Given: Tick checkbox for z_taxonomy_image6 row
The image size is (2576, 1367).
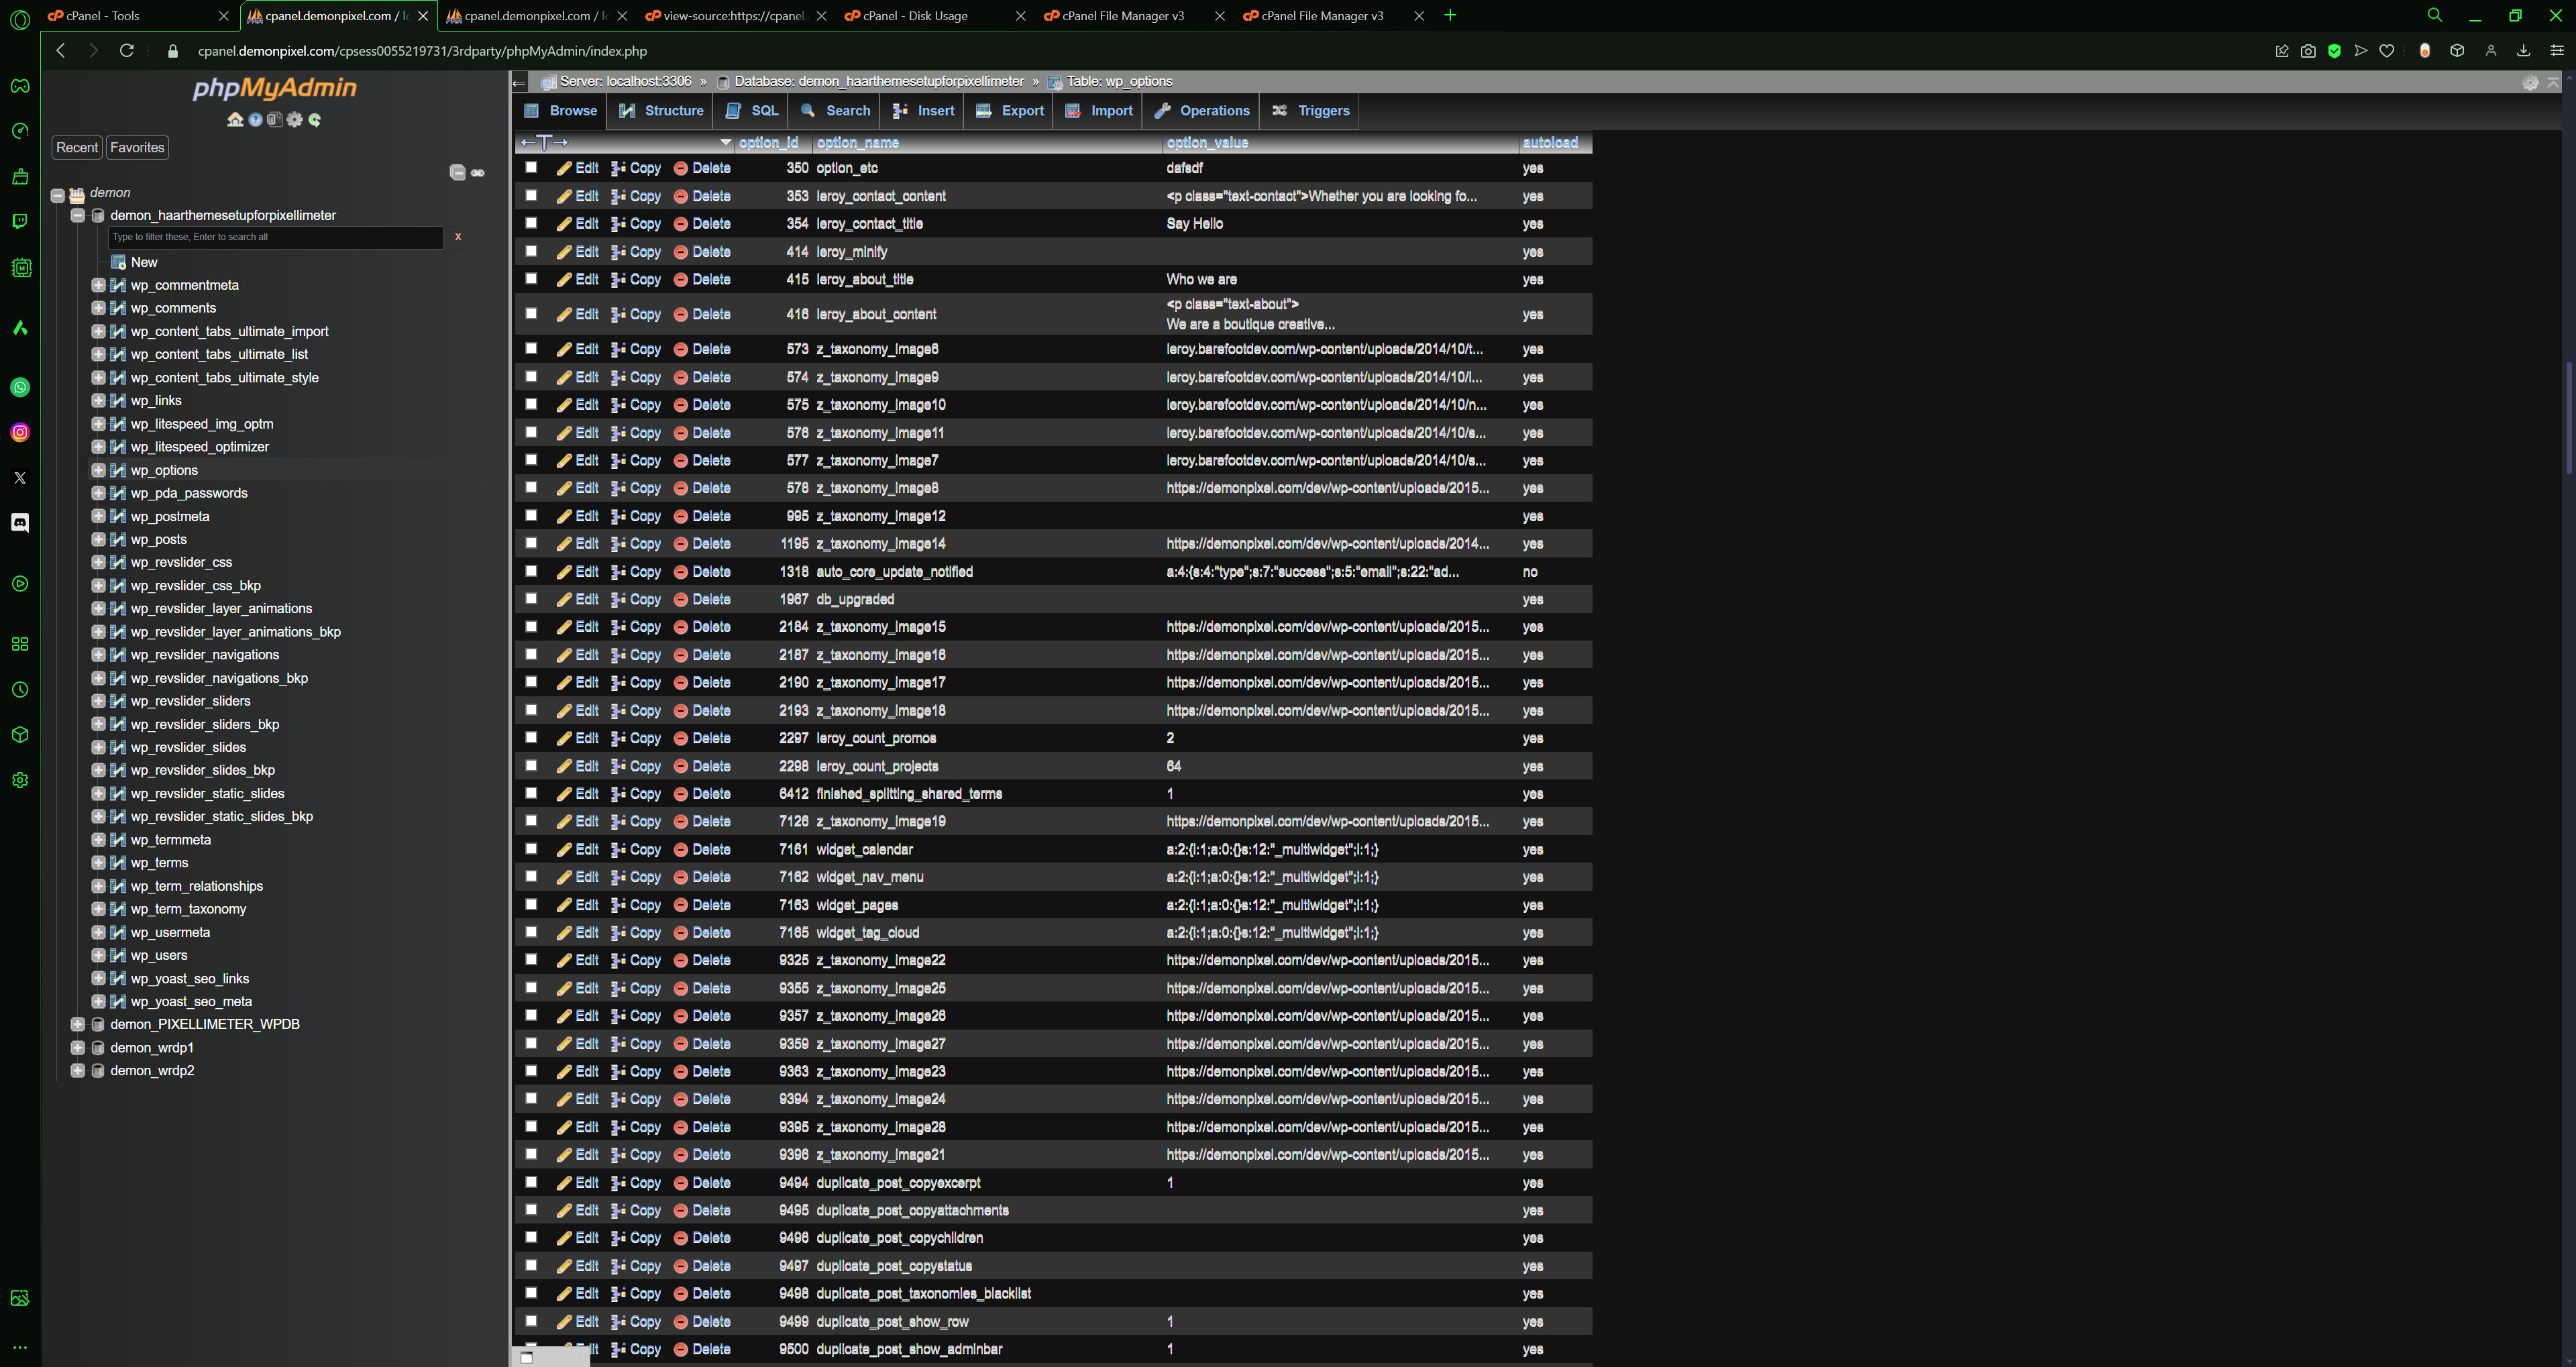Looking at the screenshot, I should [531, 349].
